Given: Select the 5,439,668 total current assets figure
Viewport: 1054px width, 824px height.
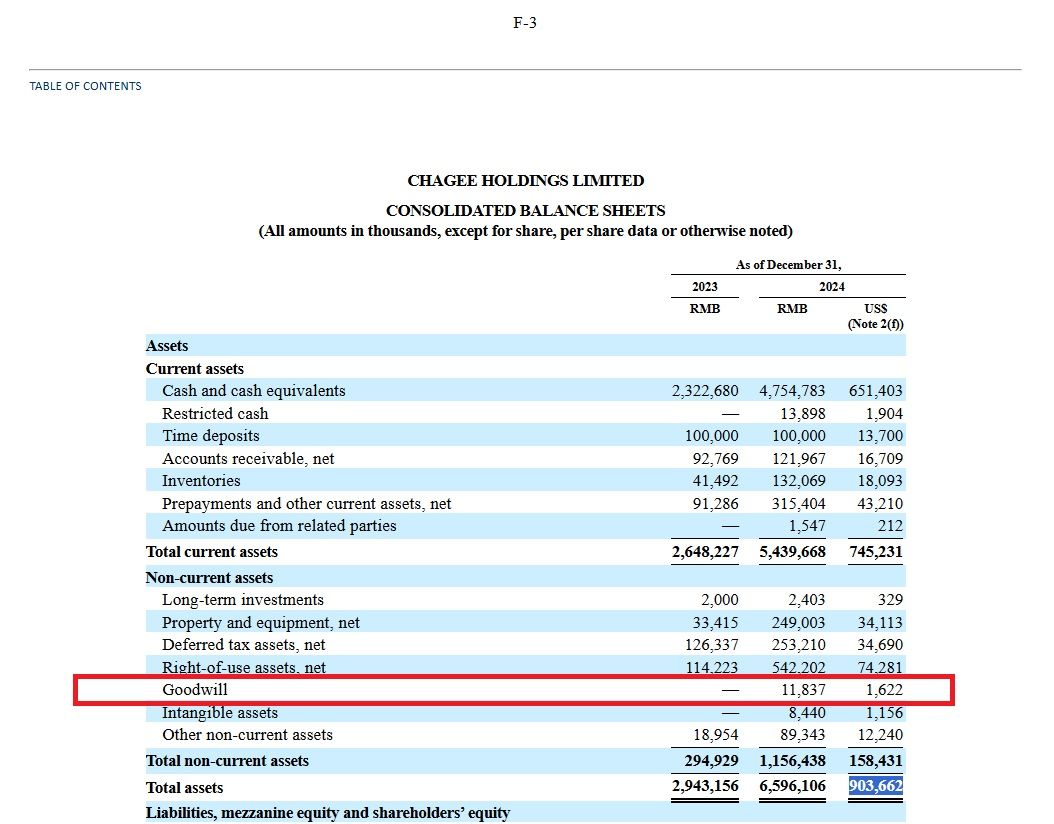Looking at the screenshot, I should (x=792, y=552).
